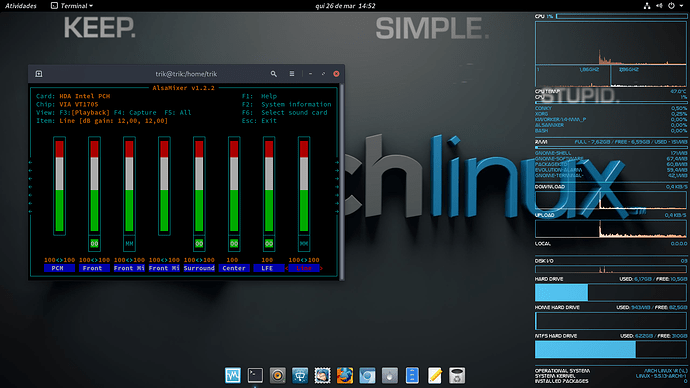Click the Surround volume bar

point(199,186)
